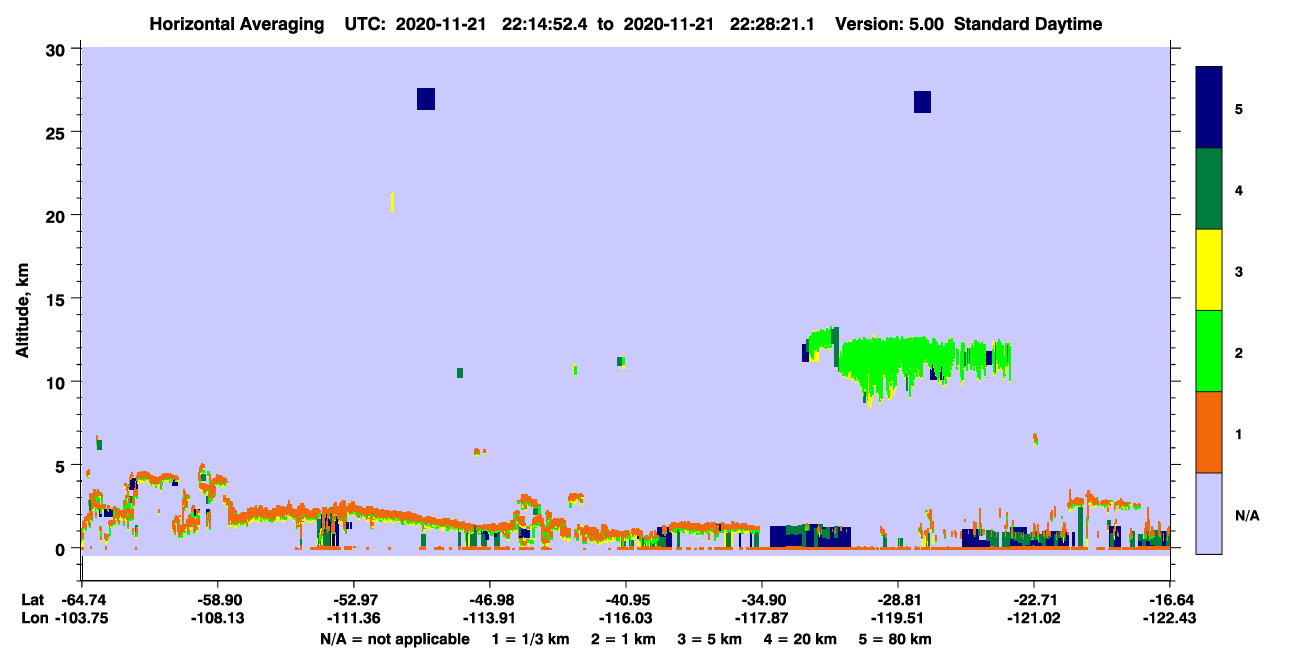Click the latitude value -16.64
This screenshot has height=667, width=1300.
1170,600
